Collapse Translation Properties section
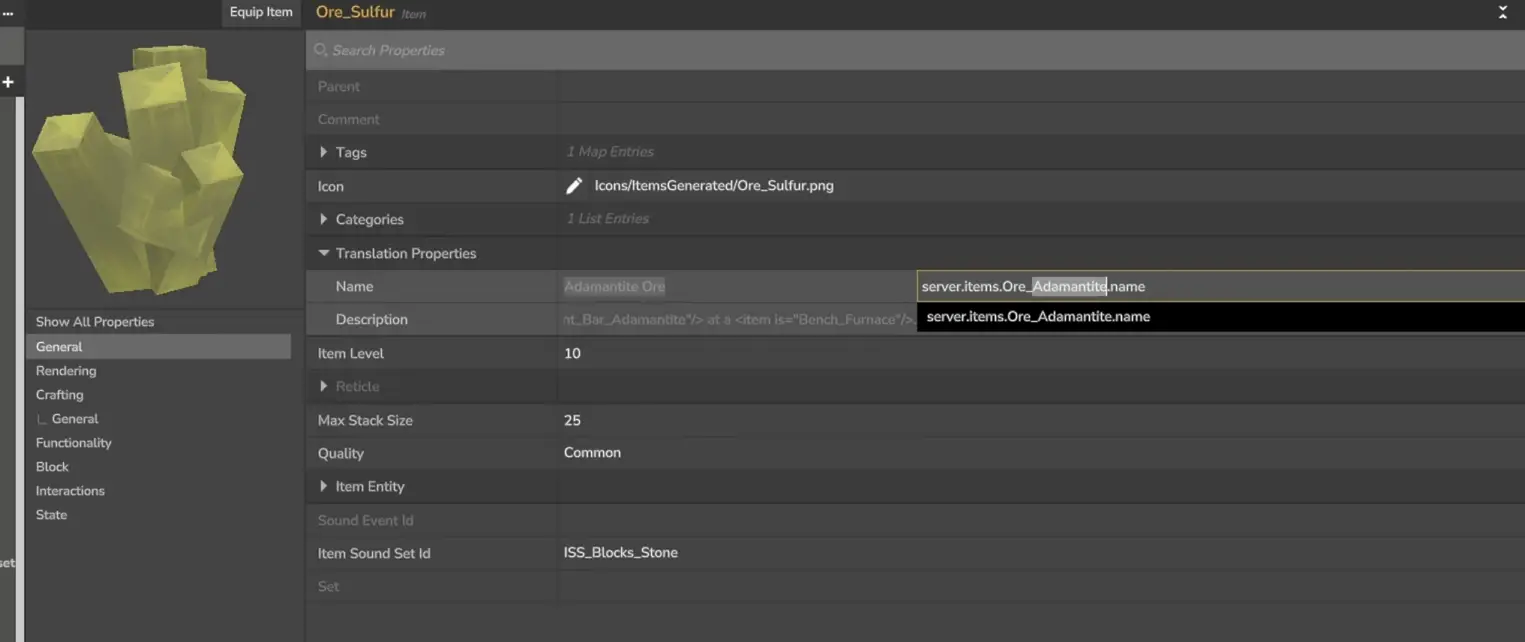 coord(323,253)
